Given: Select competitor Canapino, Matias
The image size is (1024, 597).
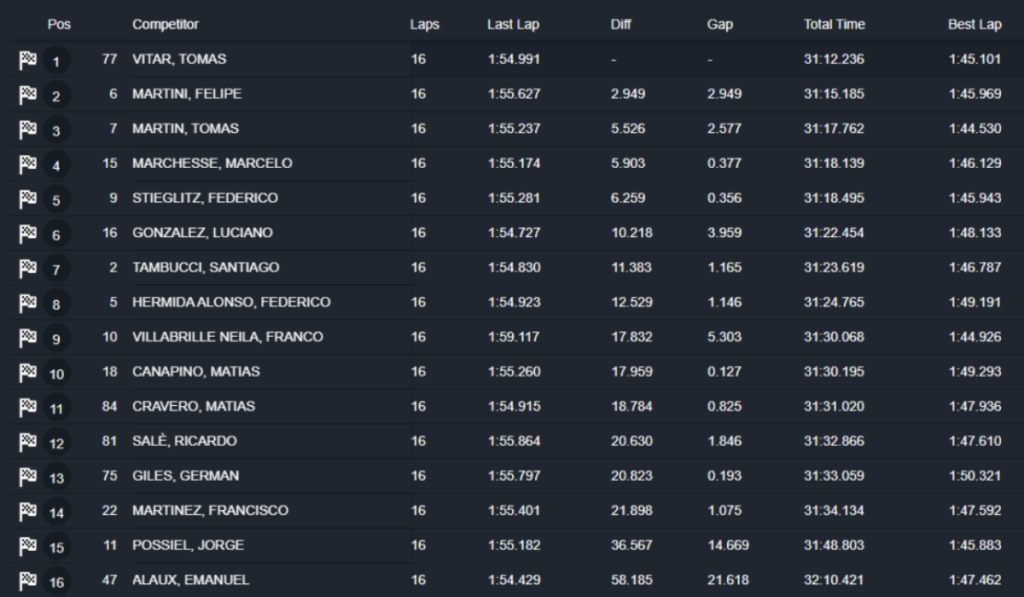Looking at the screenshot, I should tap(196, 372).
